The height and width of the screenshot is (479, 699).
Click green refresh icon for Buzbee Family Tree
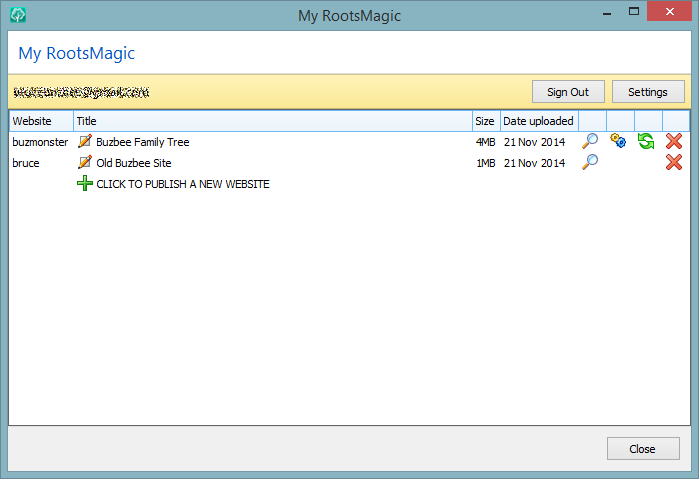[x=646, y=141]
